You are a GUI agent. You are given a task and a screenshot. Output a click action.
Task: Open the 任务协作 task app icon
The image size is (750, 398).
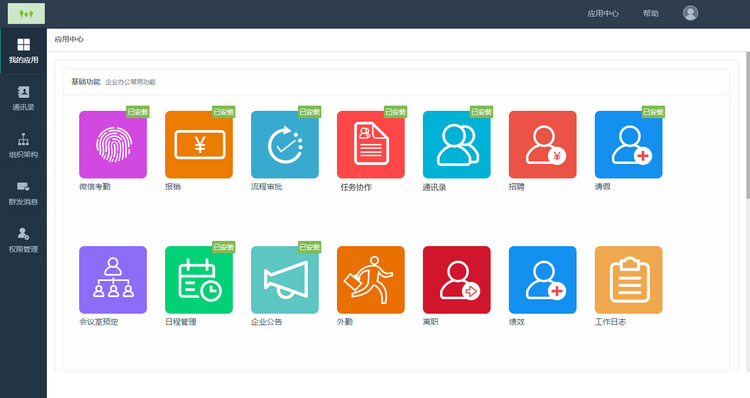click(371, 144)
